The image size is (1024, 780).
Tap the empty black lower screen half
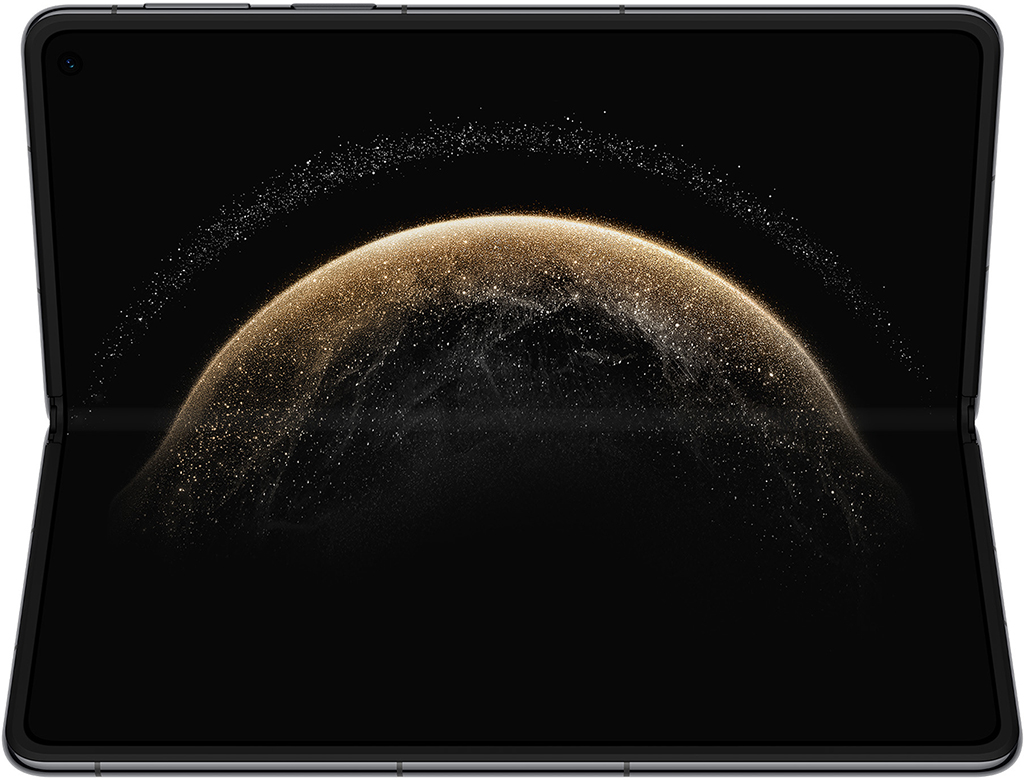click(x=512, y=640)
